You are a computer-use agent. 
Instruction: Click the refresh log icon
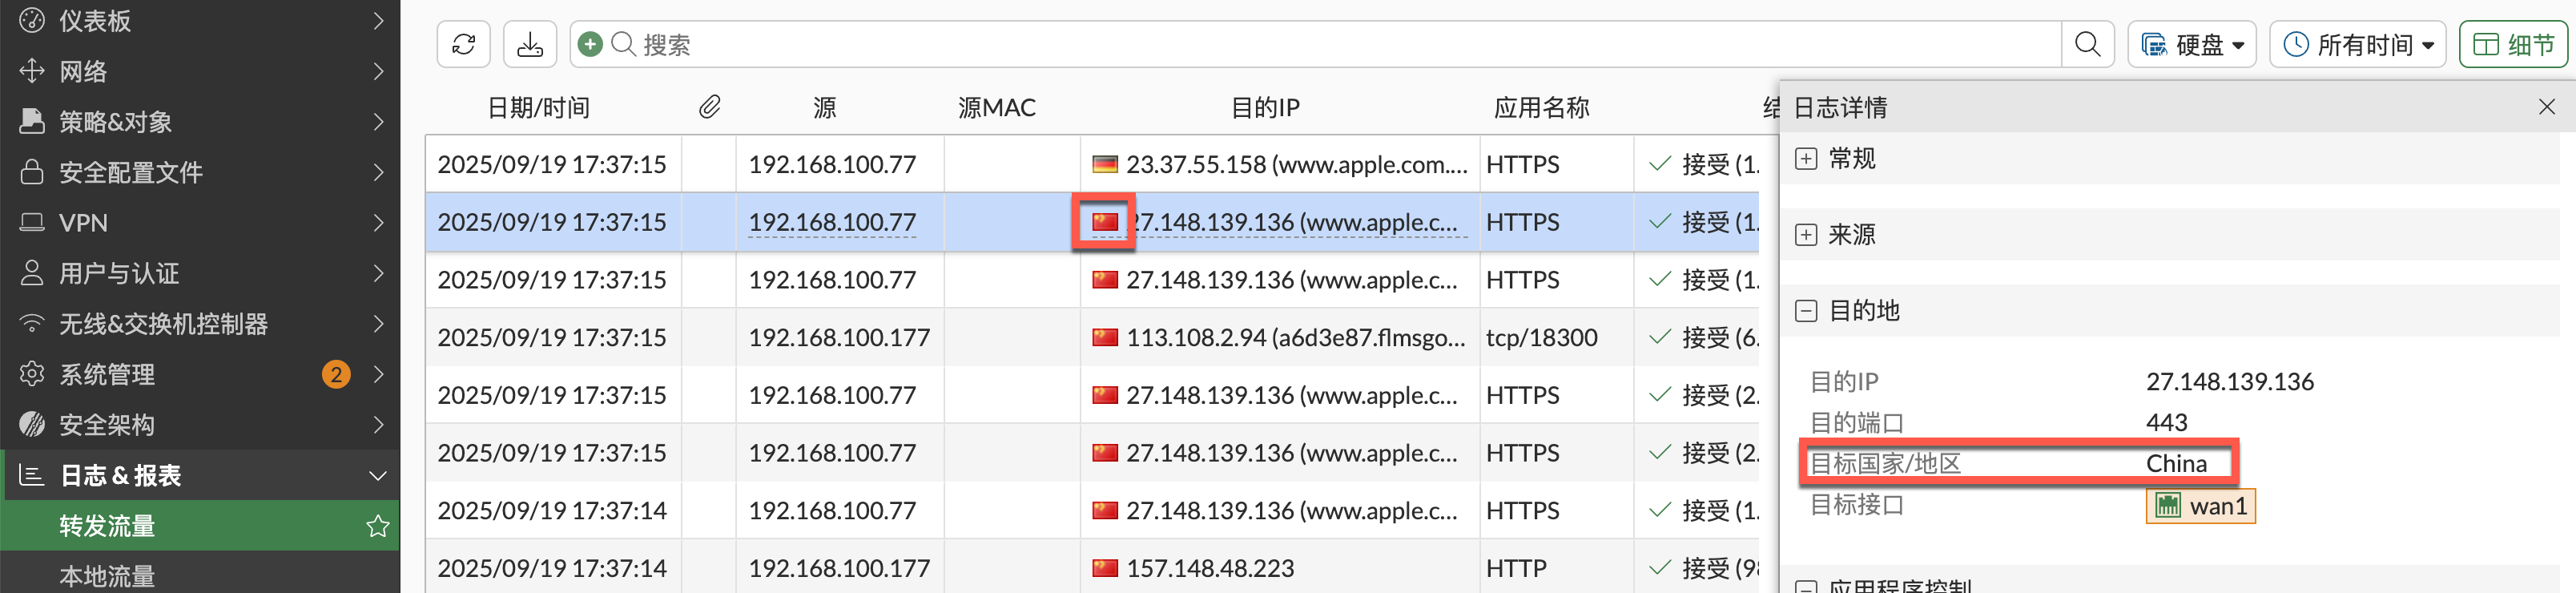[x=463, y=45]
